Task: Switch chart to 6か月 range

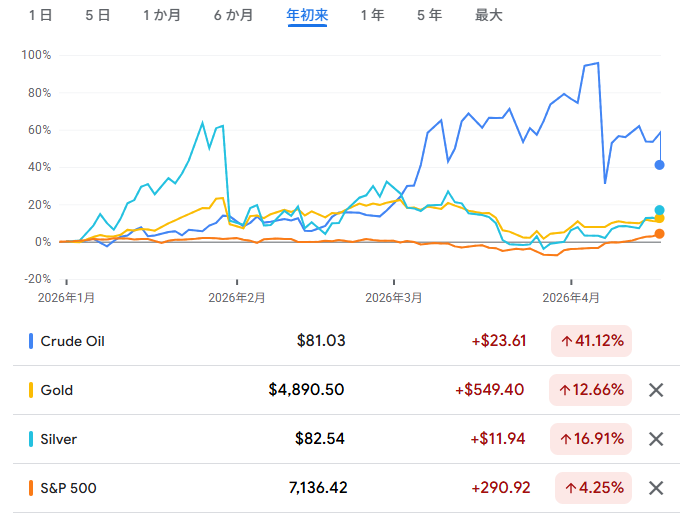Action: [x=233, y=15]
